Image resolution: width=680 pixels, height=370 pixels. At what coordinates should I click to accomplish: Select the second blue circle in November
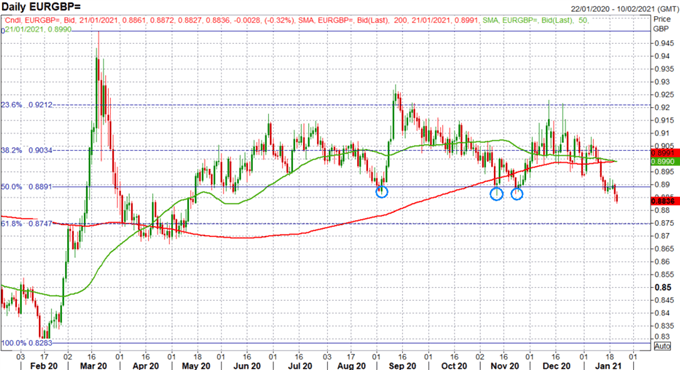517,194
